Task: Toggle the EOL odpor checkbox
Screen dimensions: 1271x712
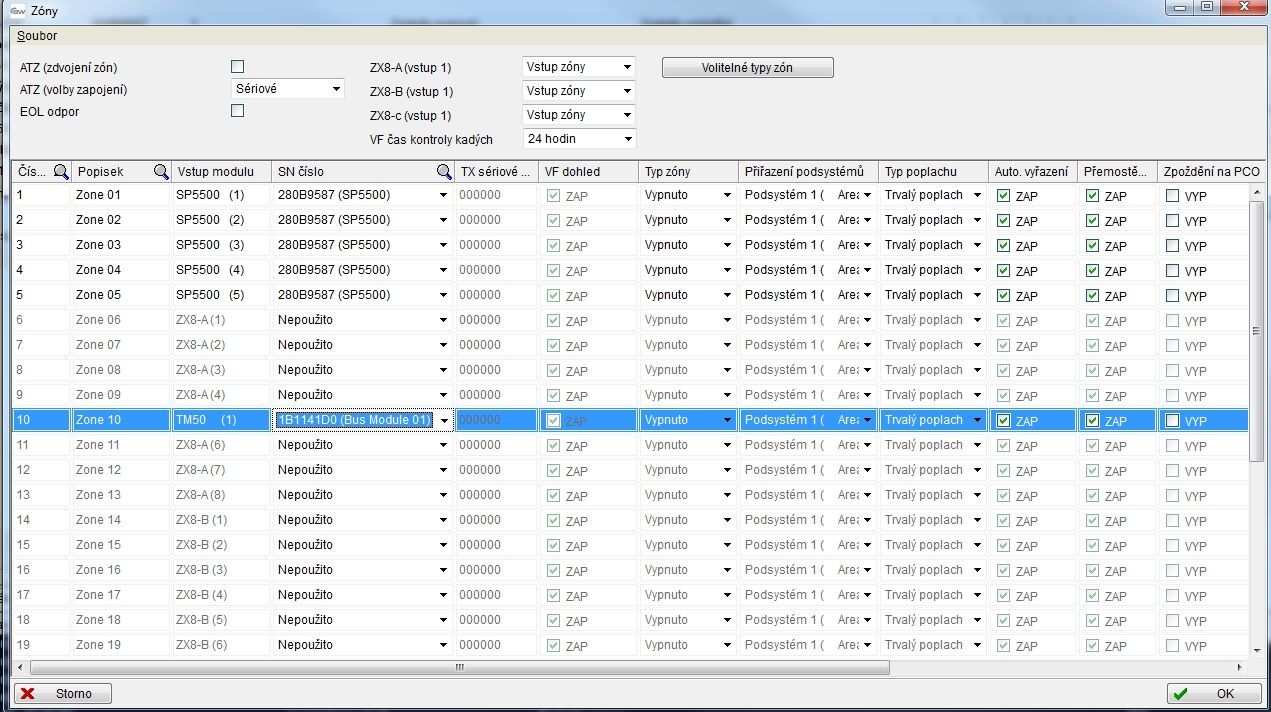Action: [237, 111]
